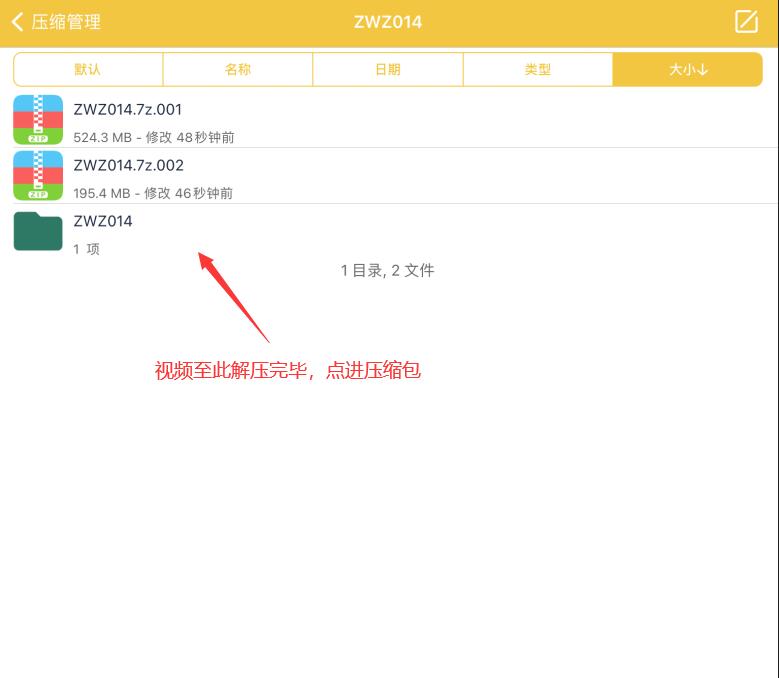Tap the back chevron in the header

pyautogui.click(x=17, y=22)
